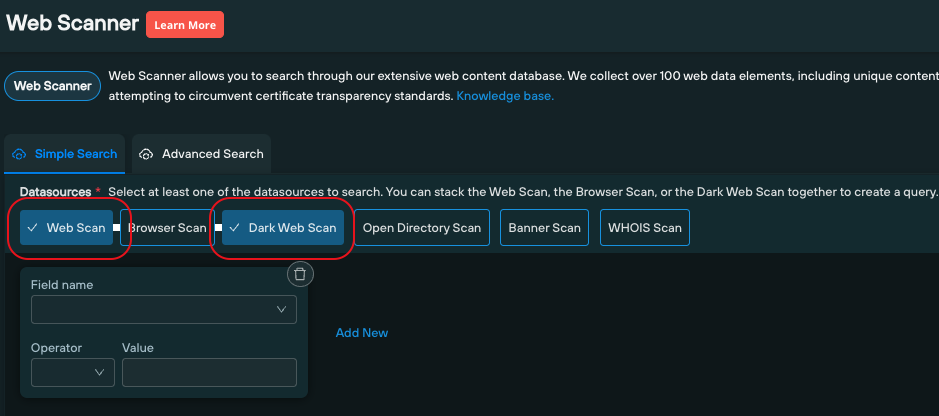This screenshot has width=939, height=416.
Task: Click the Web Scanner pill button
Action: click(x=53, y=86)
